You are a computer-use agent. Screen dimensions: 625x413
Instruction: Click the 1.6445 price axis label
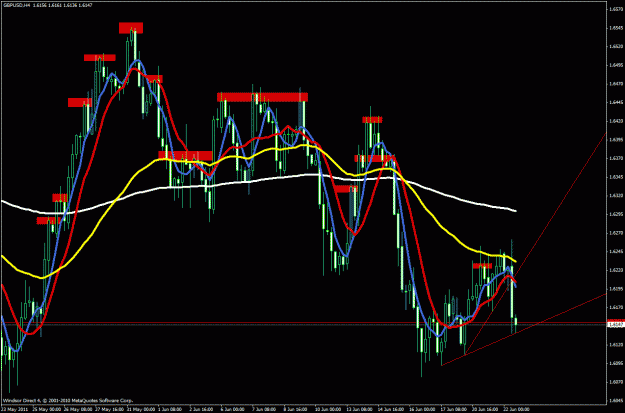tap(615, 102)
